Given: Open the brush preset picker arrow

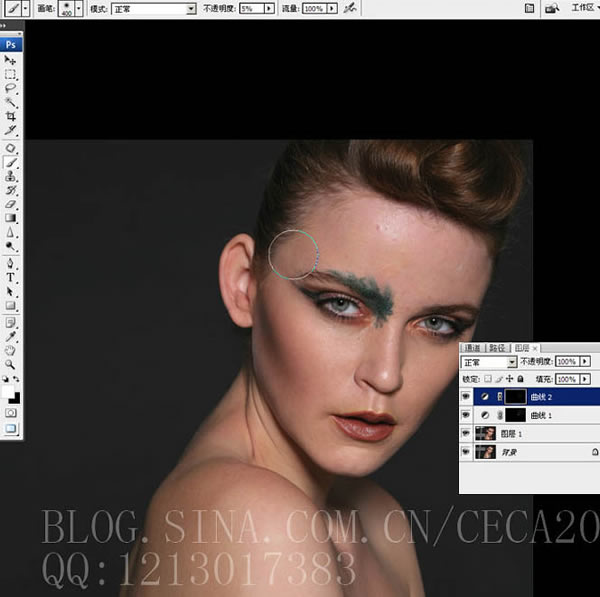Looking at the screenshot, I should 79,8.
